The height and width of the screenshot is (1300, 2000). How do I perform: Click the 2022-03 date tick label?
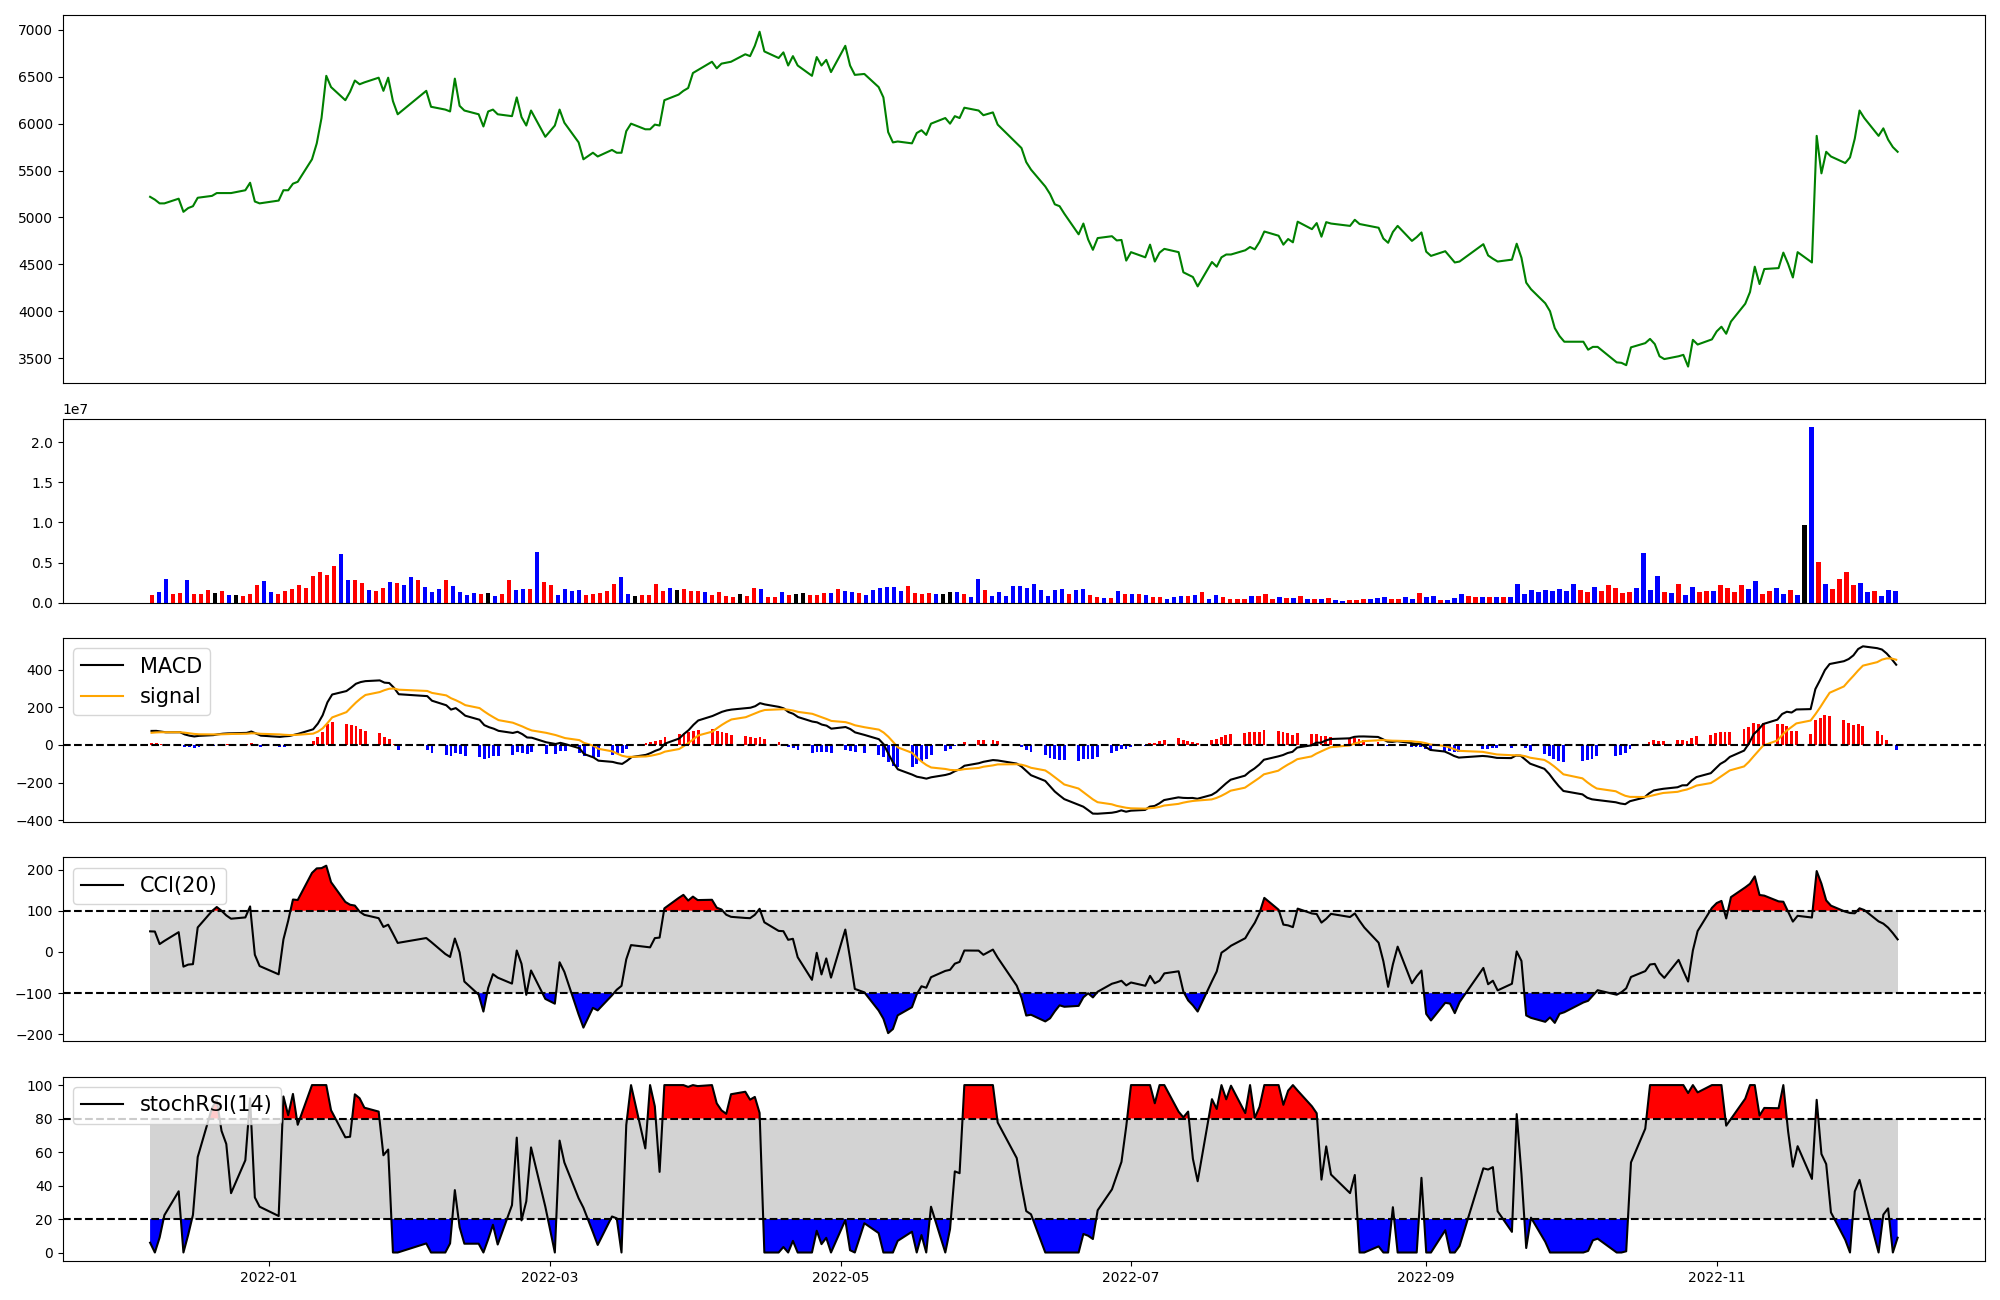tap(551, 1277)
